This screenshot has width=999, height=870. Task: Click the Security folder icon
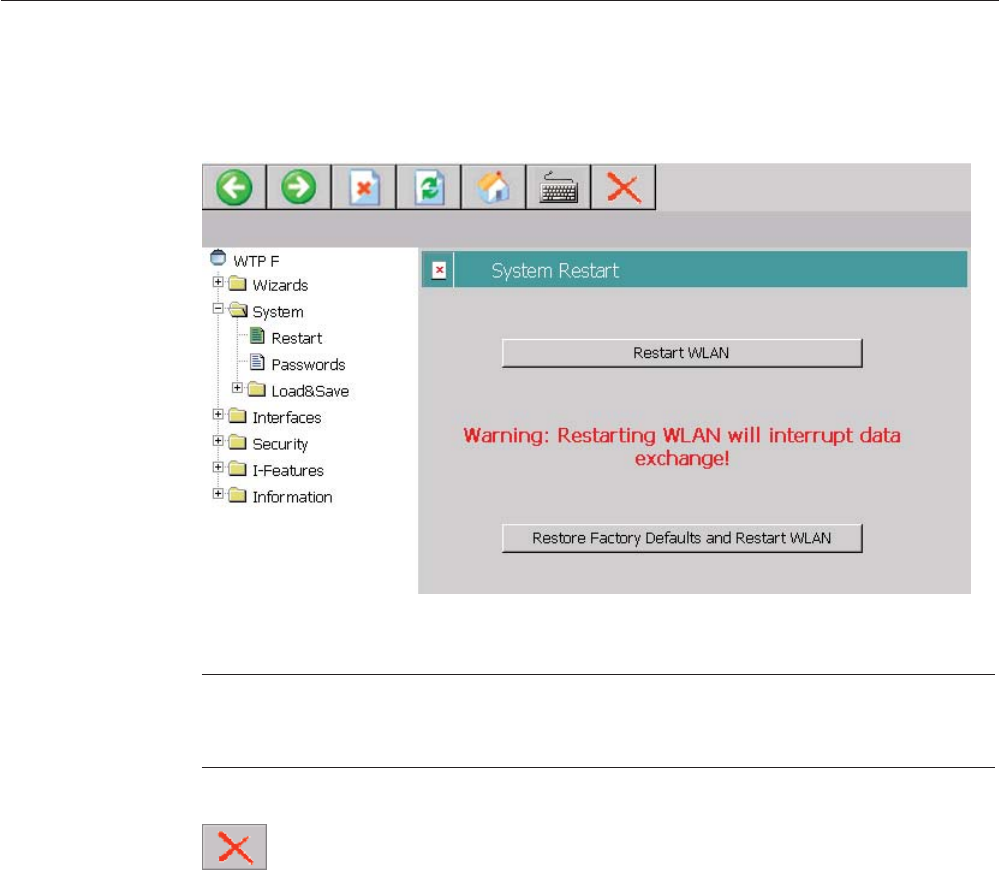coord(237,442)
